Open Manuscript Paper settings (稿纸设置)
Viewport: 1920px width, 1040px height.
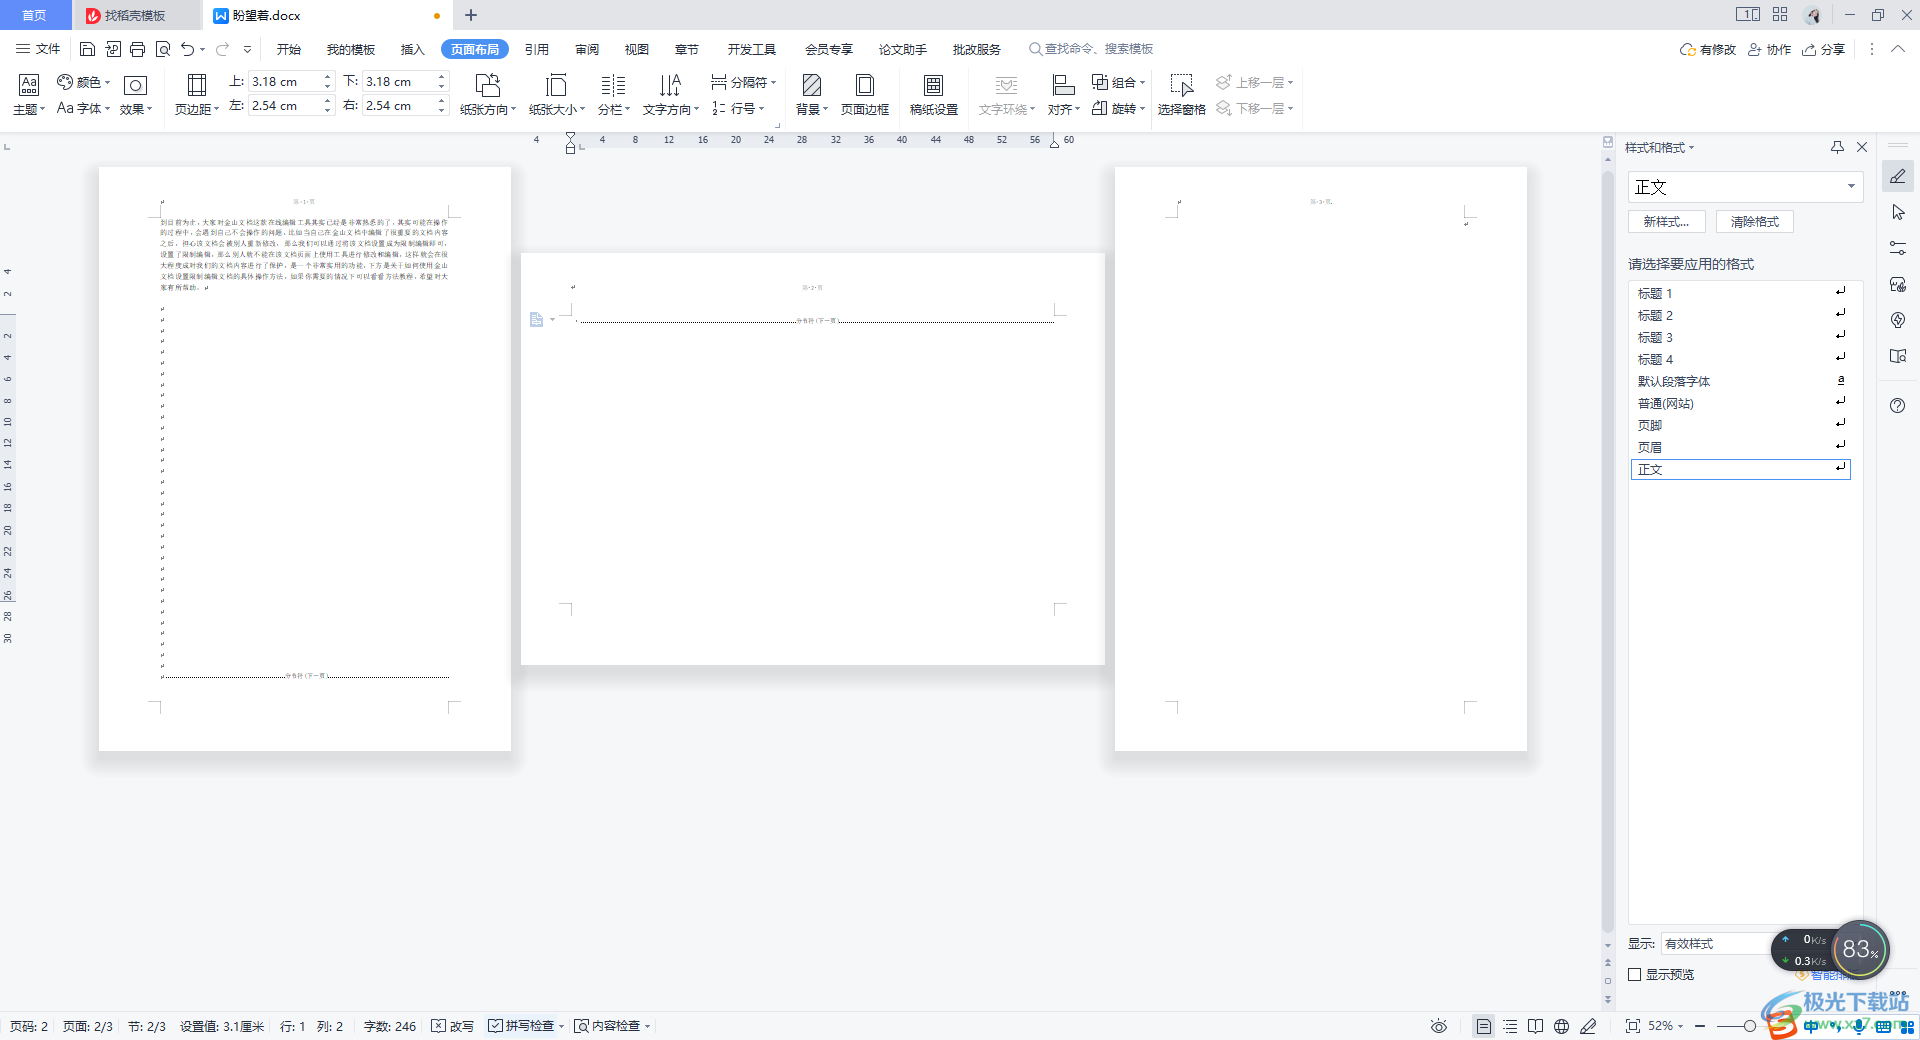[934, 95]
